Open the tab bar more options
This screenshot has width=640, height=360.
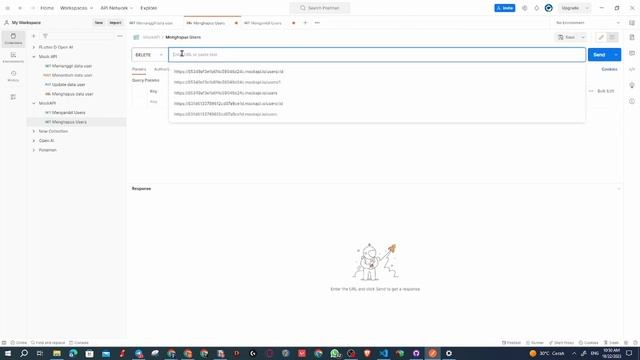317,23
